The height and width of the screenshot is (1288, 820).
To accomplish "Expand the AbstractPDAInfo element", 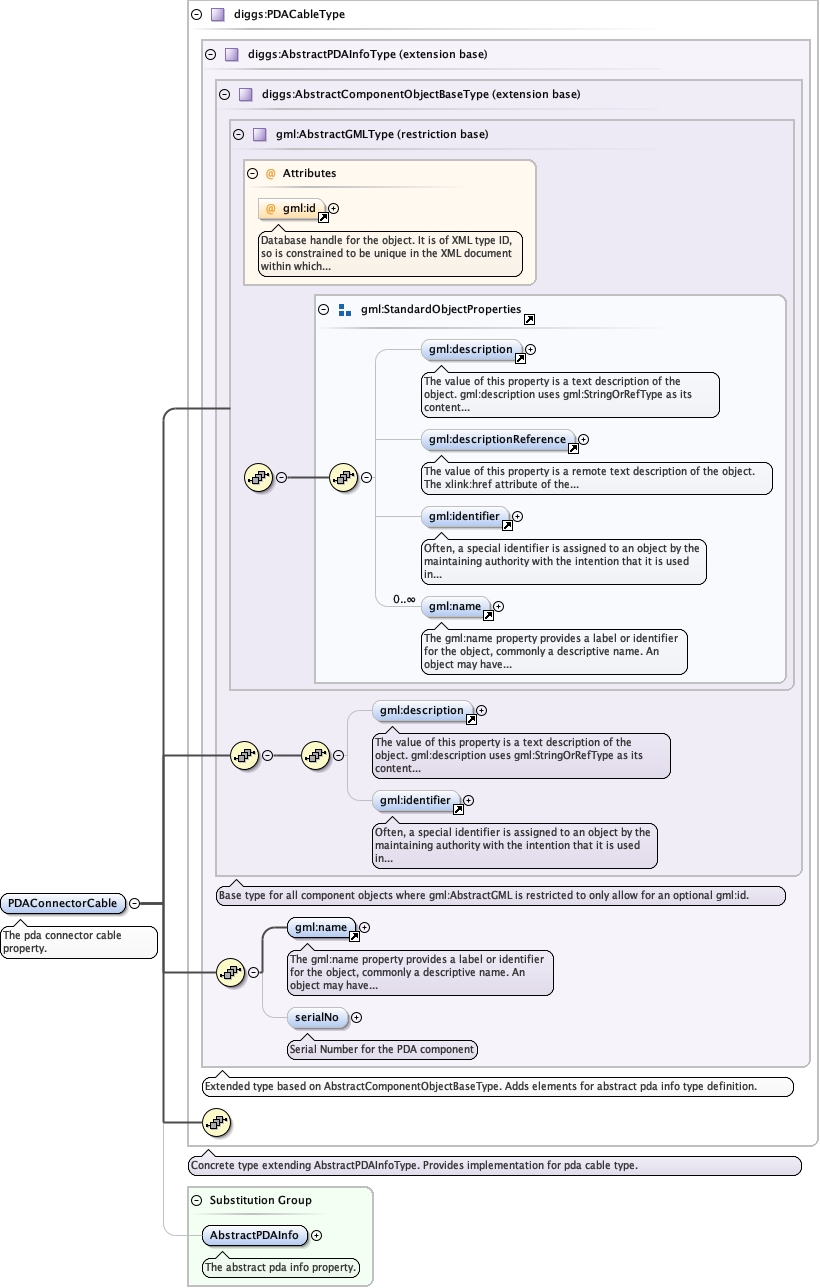I will [x=316, y=1235].
